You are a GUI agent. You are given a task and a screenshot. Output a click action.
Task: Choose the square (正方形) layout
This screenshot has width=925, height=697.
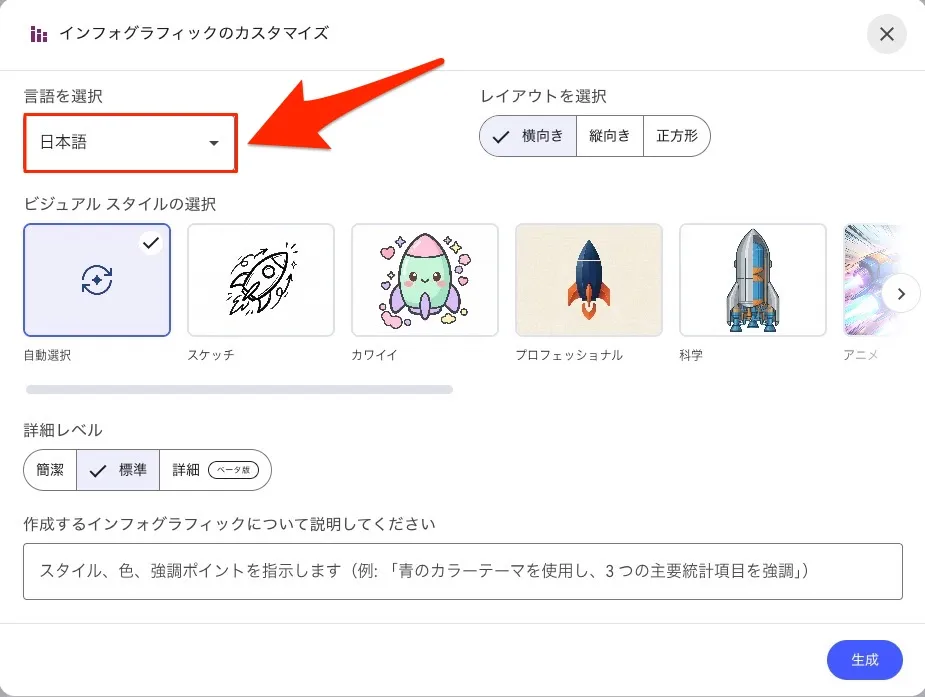(x=677, y=136)
